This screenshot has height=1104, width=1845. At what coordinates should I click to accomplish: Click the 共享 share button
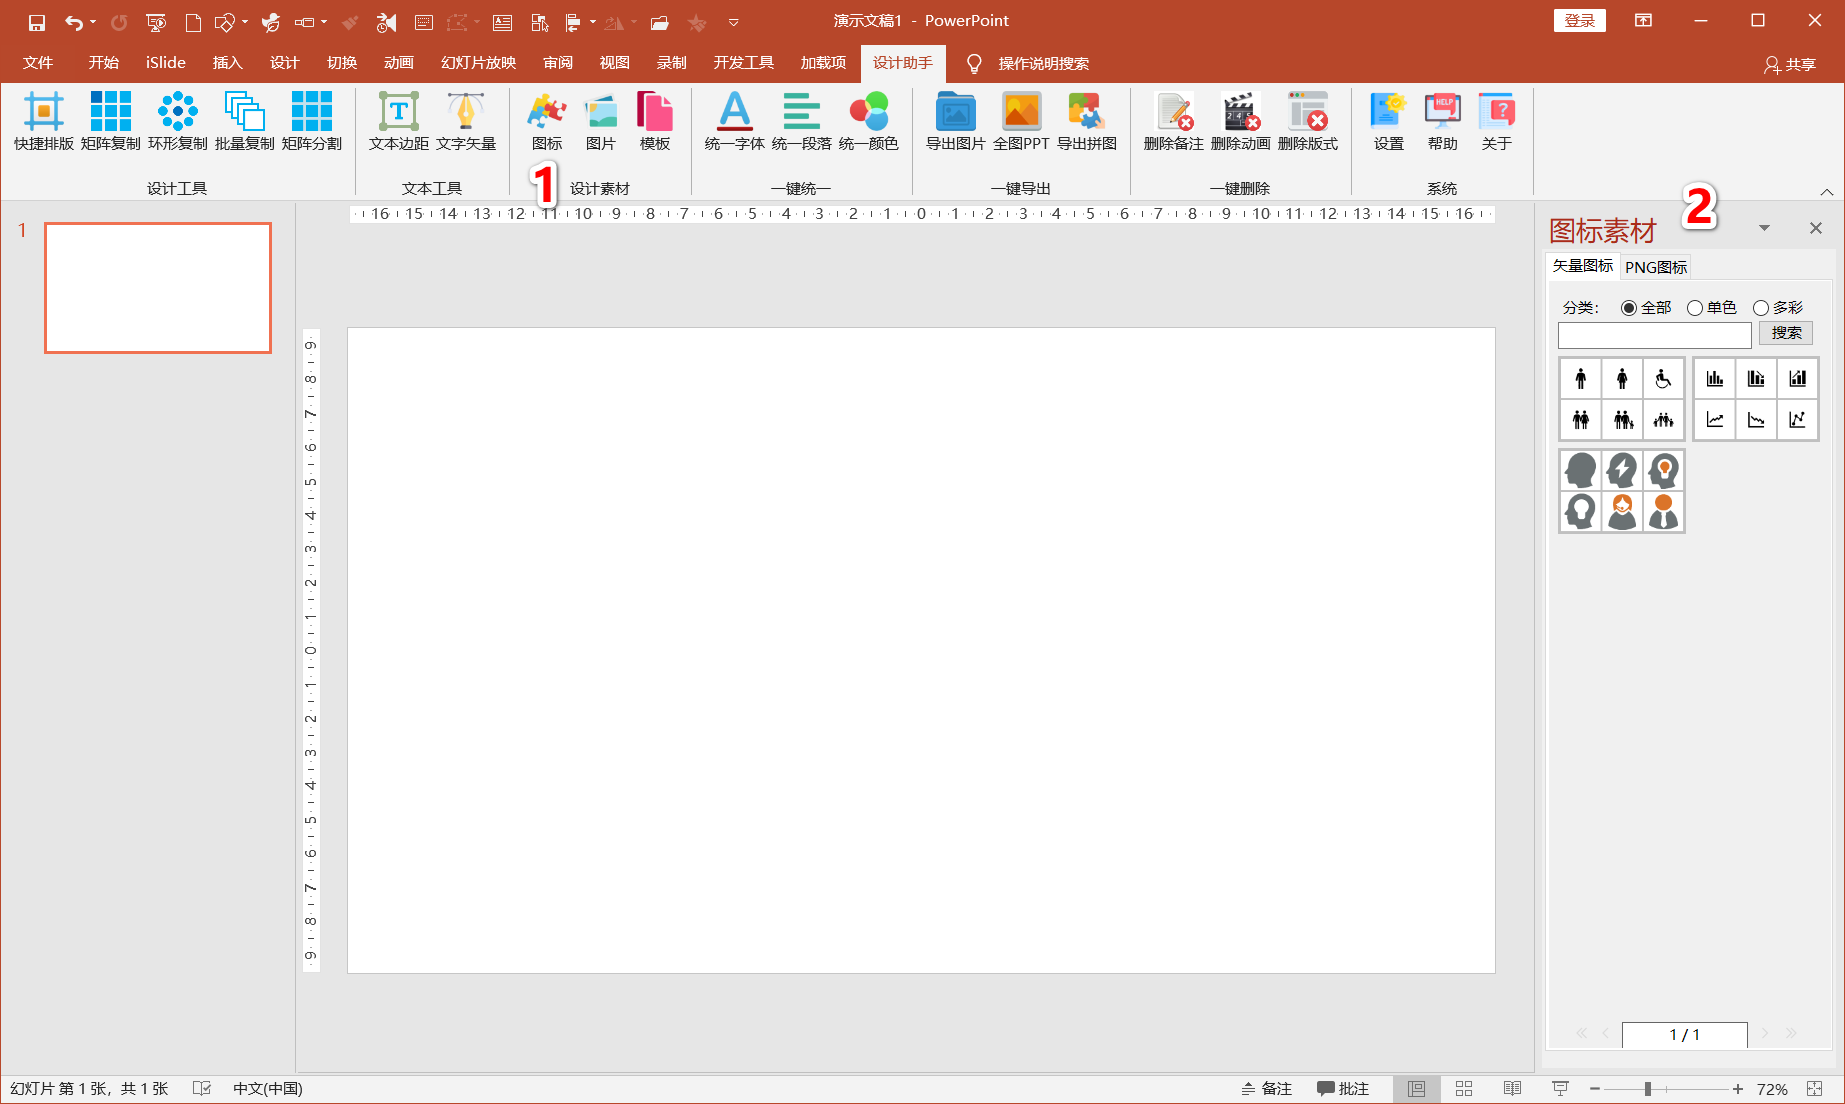click(x=1790, y=64)
